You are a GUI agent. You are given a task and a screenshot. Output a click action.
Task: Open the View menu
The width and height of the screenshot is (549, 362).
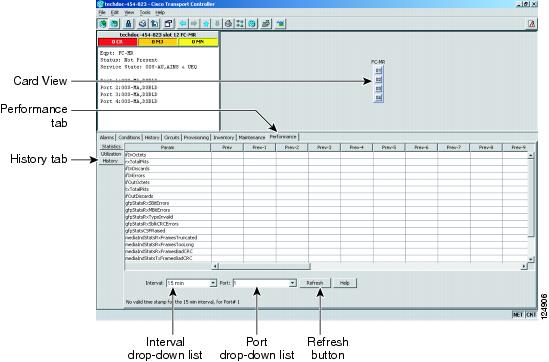point(129,12)
